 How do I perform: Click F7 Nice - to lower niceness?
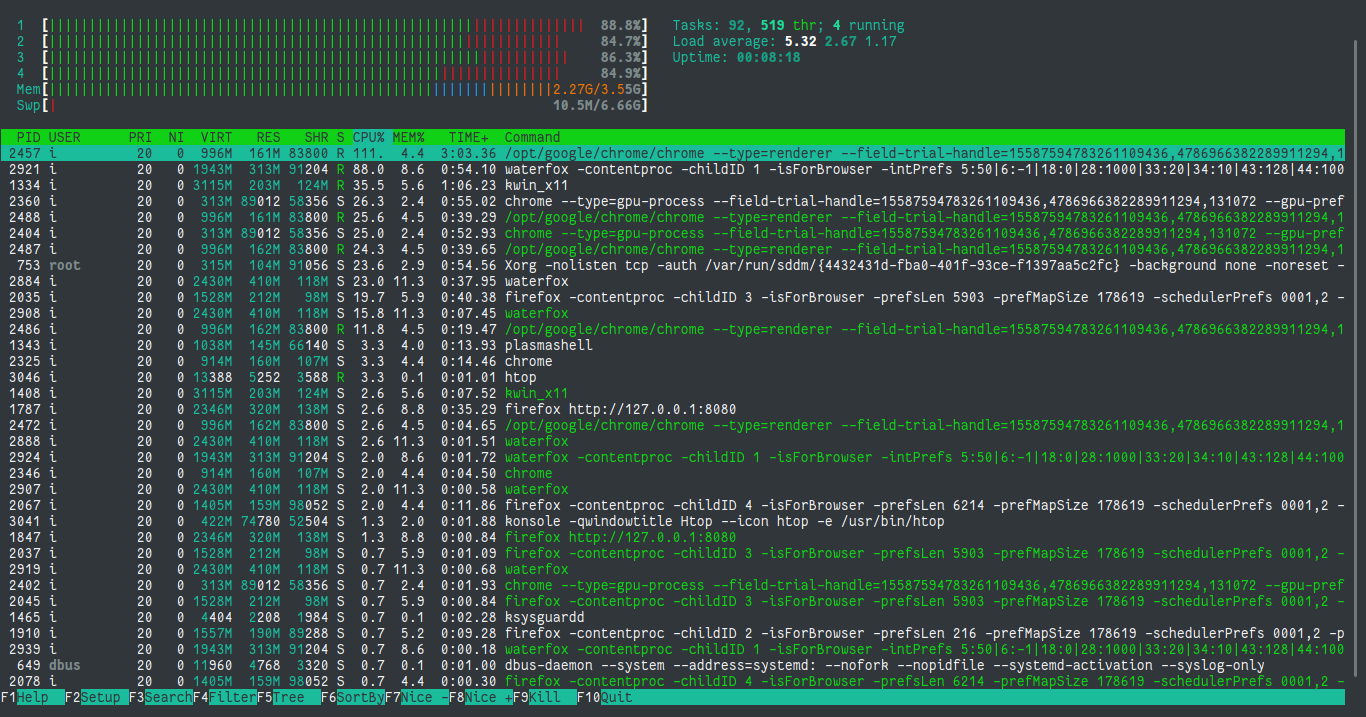(416, 697)
